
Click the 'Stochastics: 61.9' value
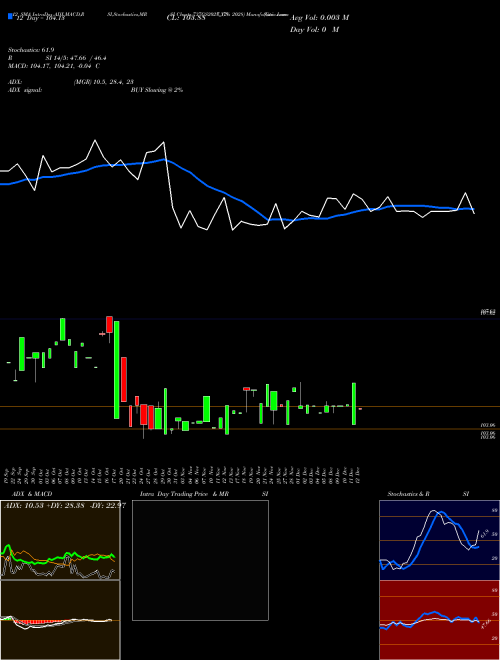31,50
